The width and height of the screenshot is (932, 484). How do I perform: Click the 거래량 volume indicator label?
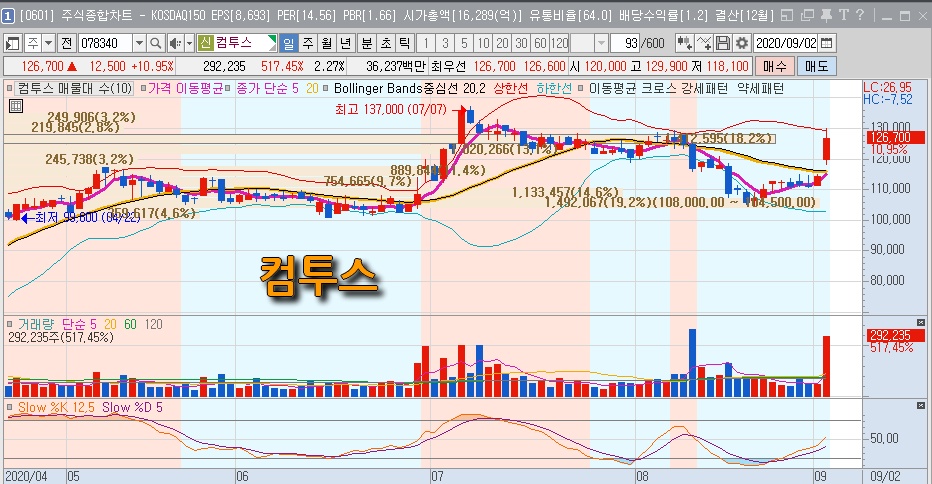coord(36,324)
